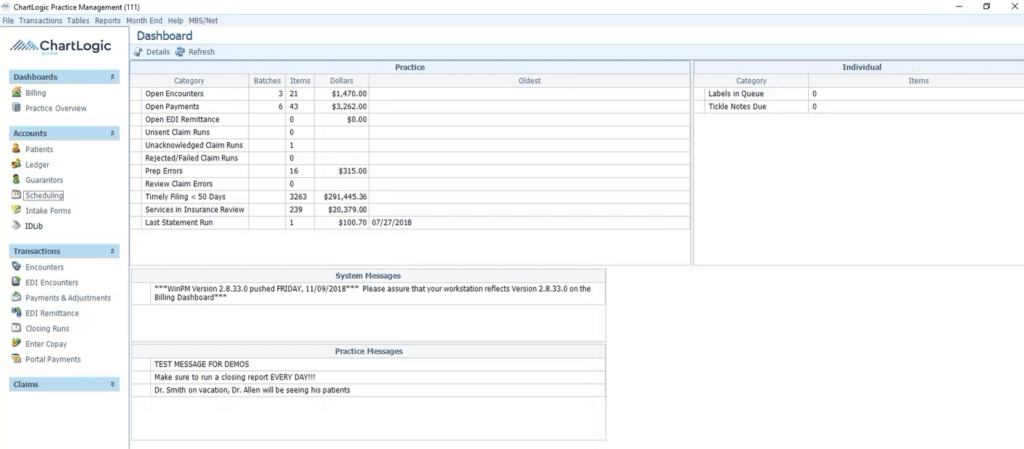
Task: Select the Last Statement Run row
Action: (x=410, y=223)
